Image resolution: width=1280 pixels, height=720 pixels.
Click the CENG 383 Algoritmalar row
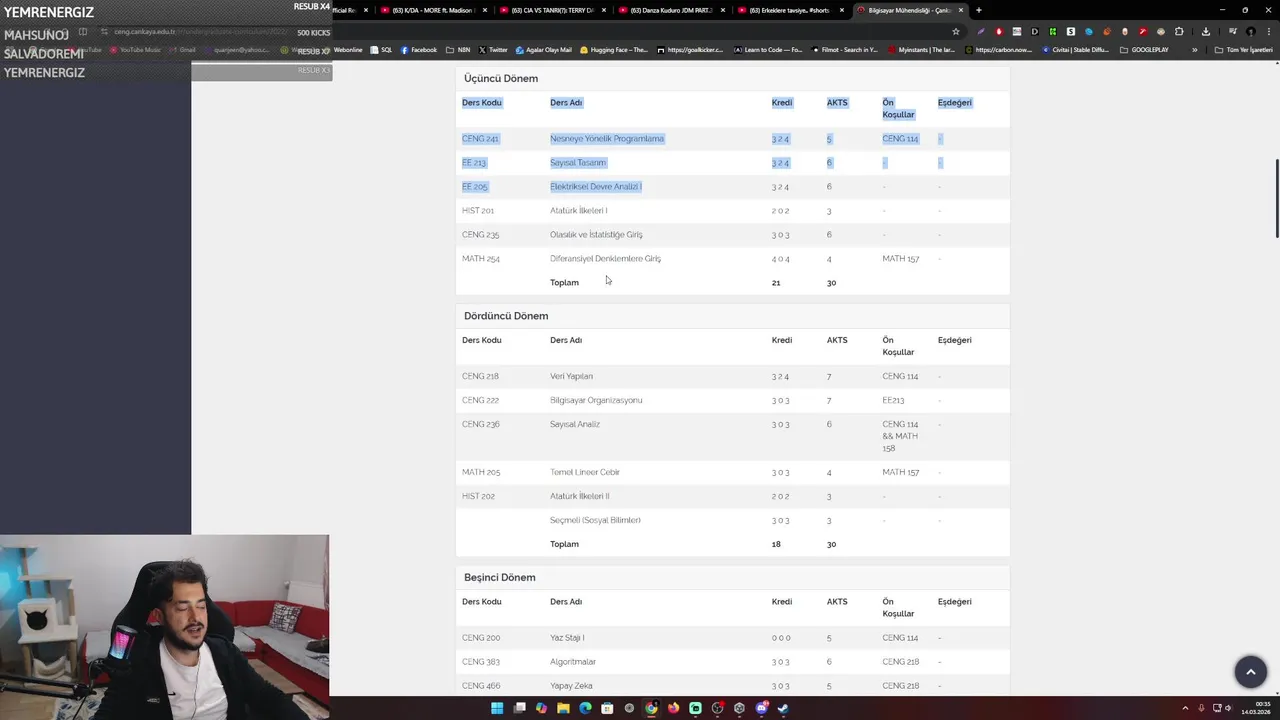coord(732,662)
